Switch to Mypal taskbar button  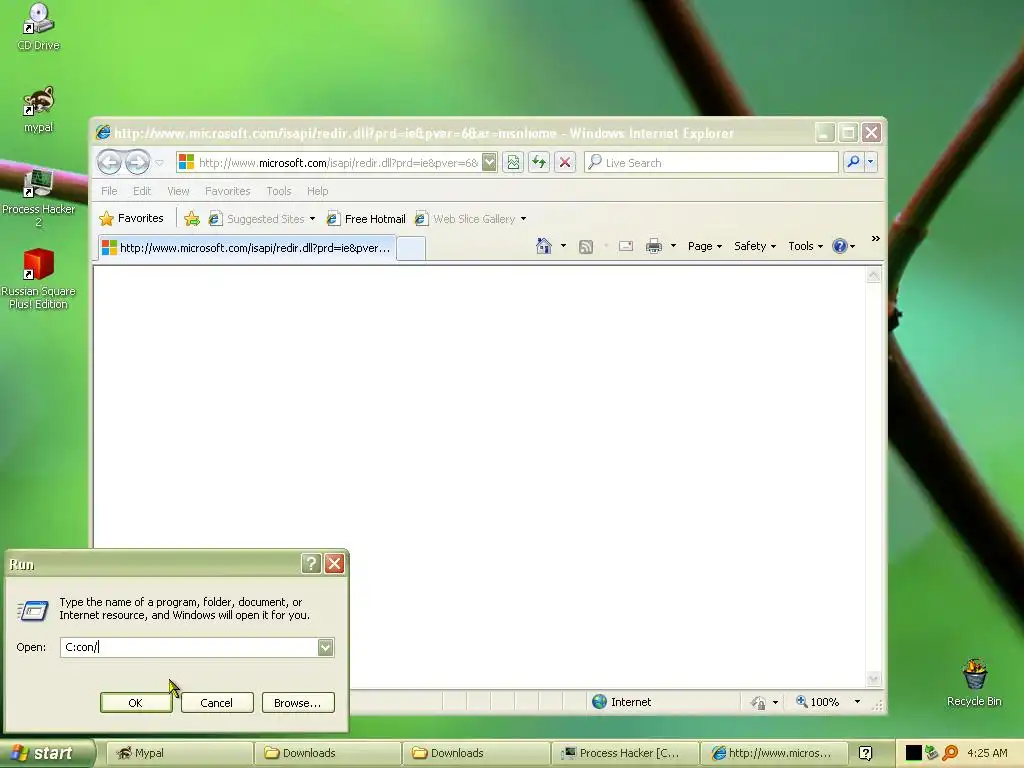pos(179,753)
